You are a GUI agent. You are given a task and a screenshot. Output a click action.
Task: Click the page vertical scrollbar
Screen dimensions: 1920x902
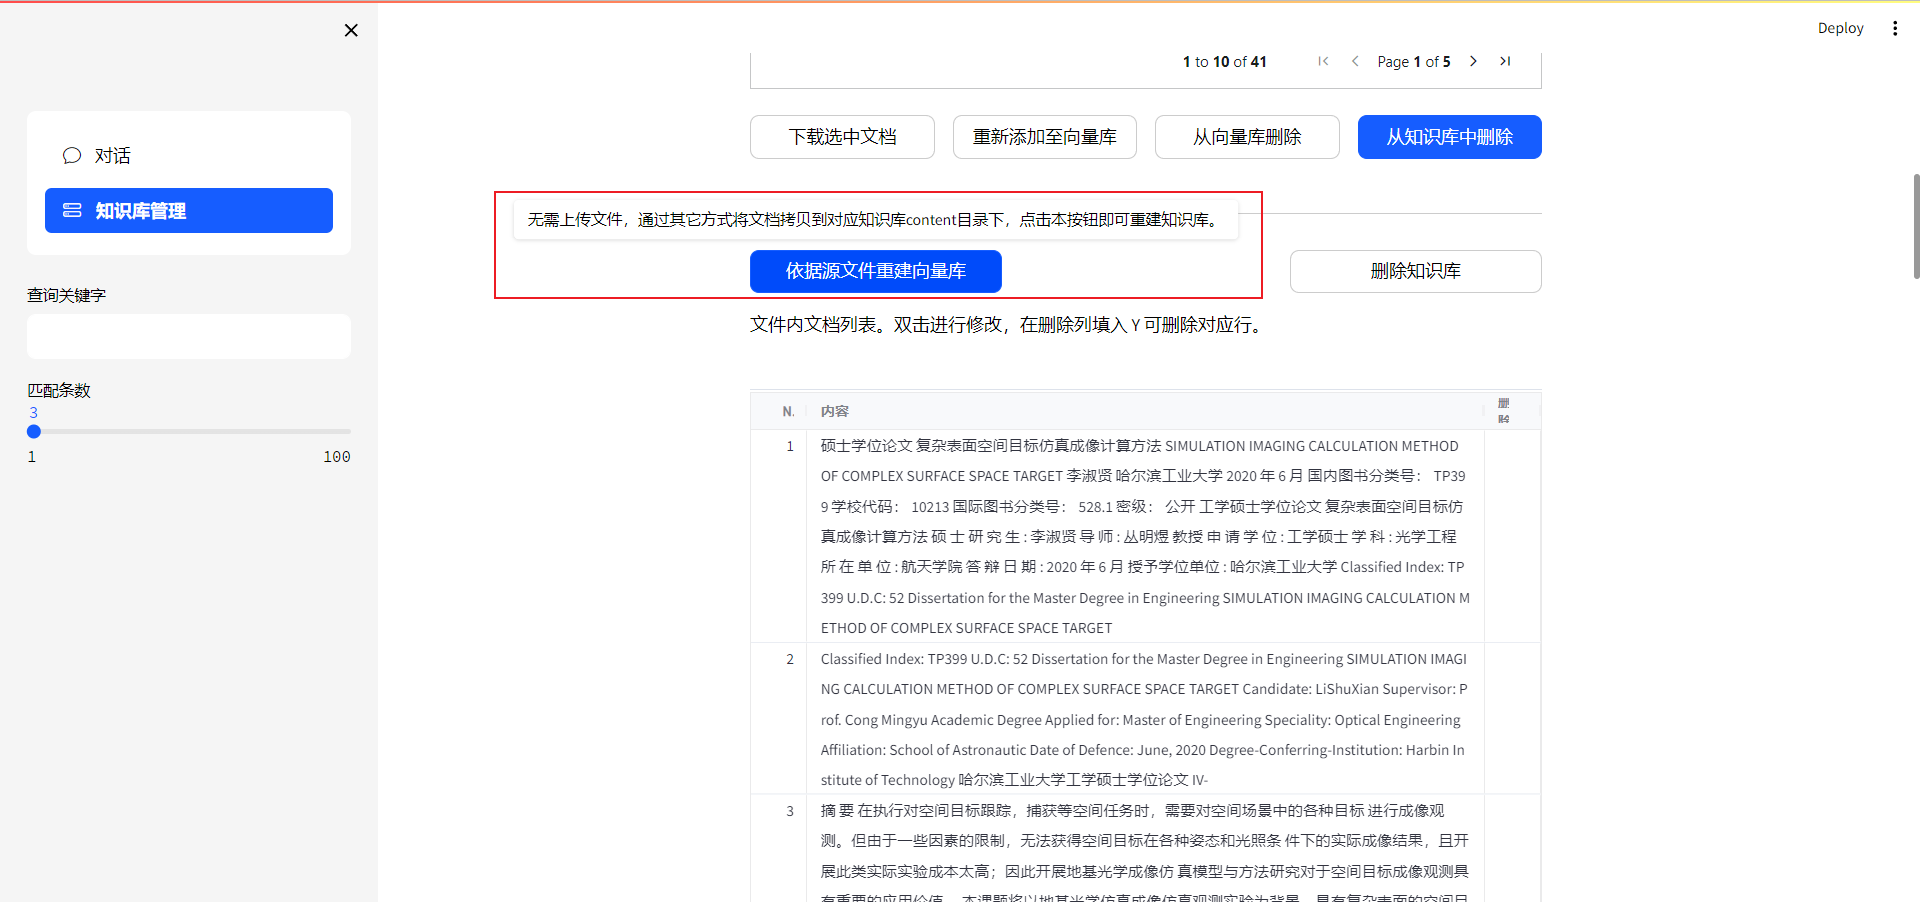(x=1916, y=227)
